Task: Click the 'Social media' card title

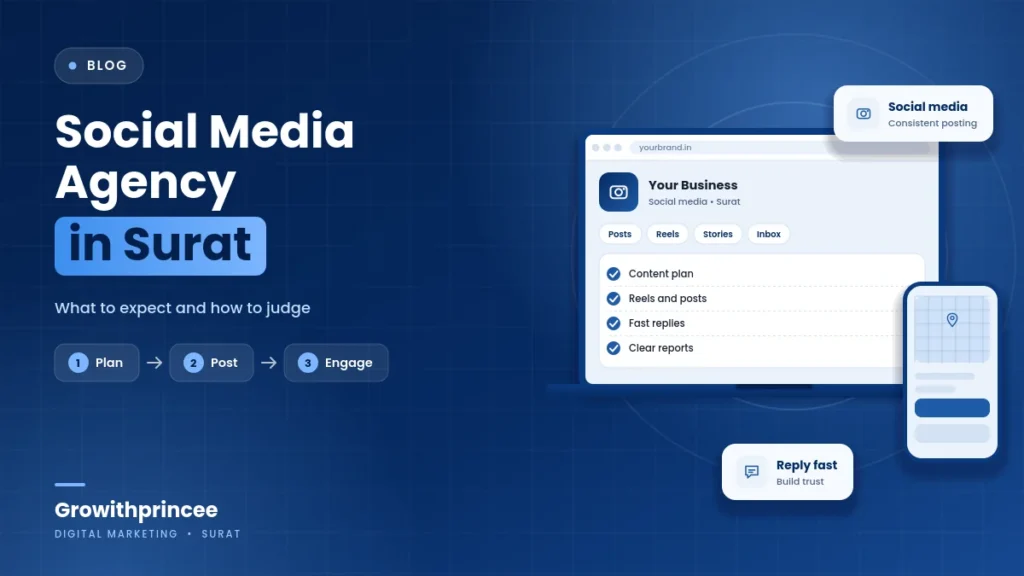Action: tap(928, 106)
